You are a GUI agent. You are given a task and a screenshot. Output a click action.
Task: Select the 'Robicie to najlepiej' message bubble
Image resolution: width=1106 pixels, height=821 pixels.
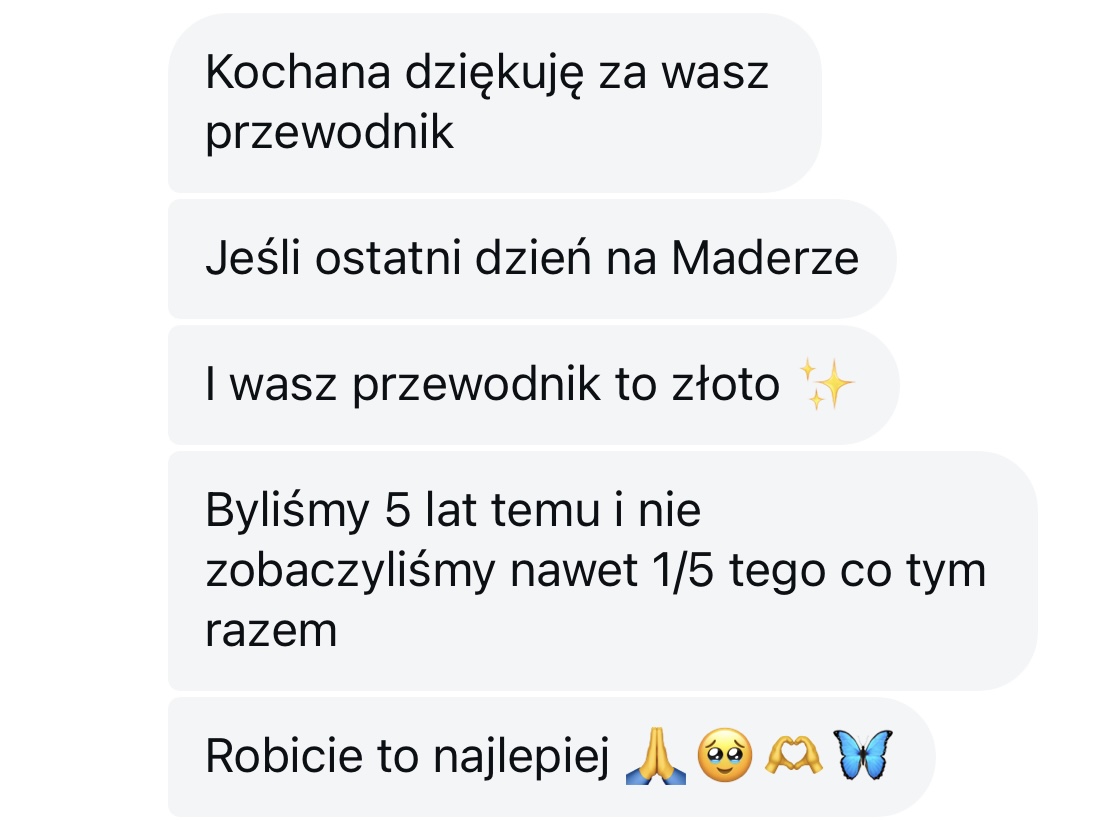552,758
